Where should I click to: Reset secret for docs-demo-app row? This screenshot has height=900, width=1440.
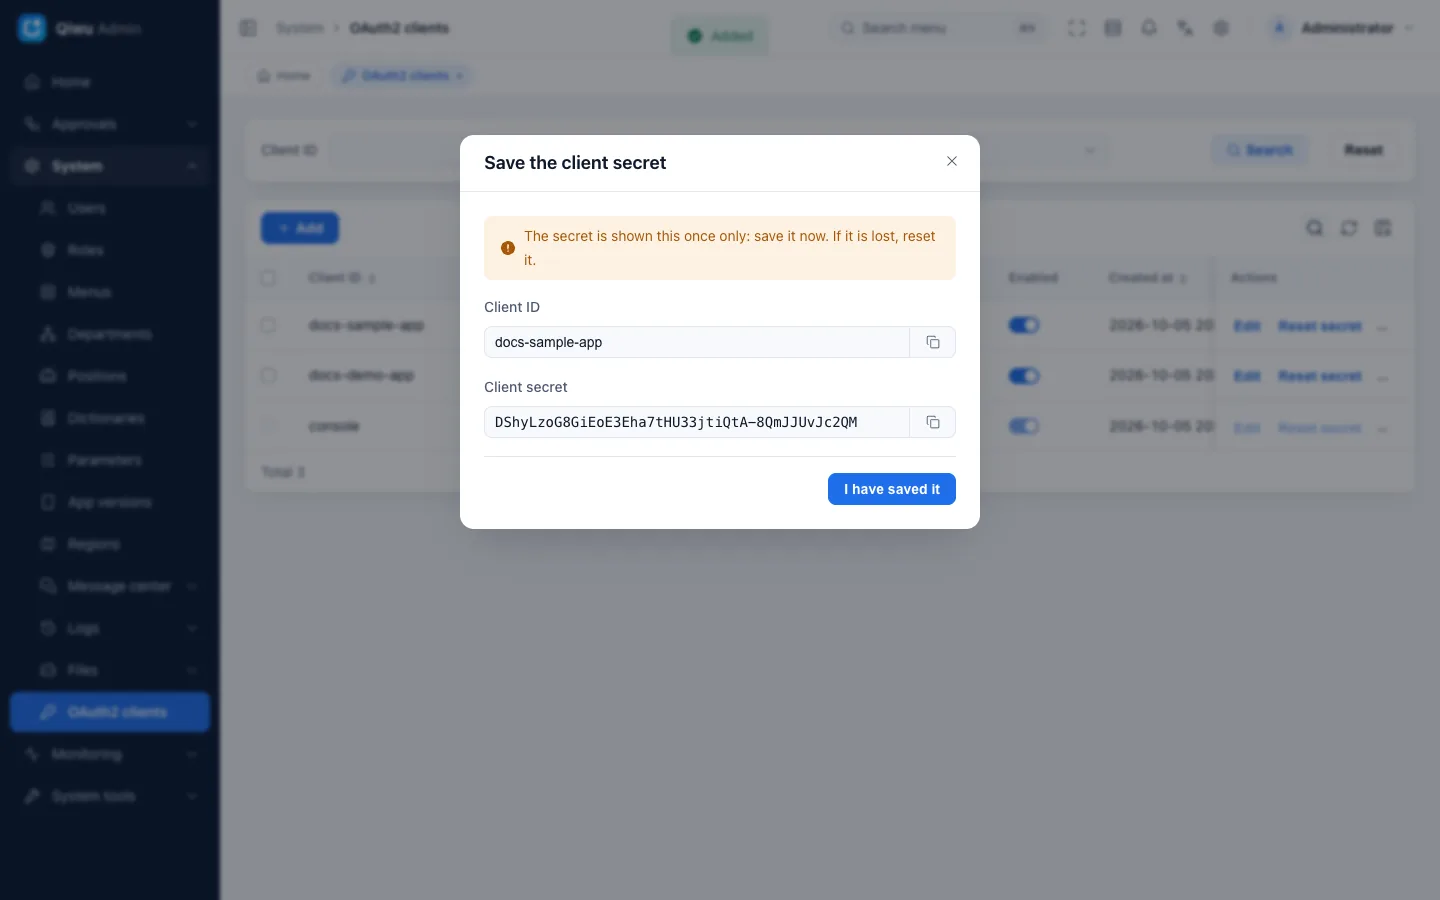[1320, 376]
